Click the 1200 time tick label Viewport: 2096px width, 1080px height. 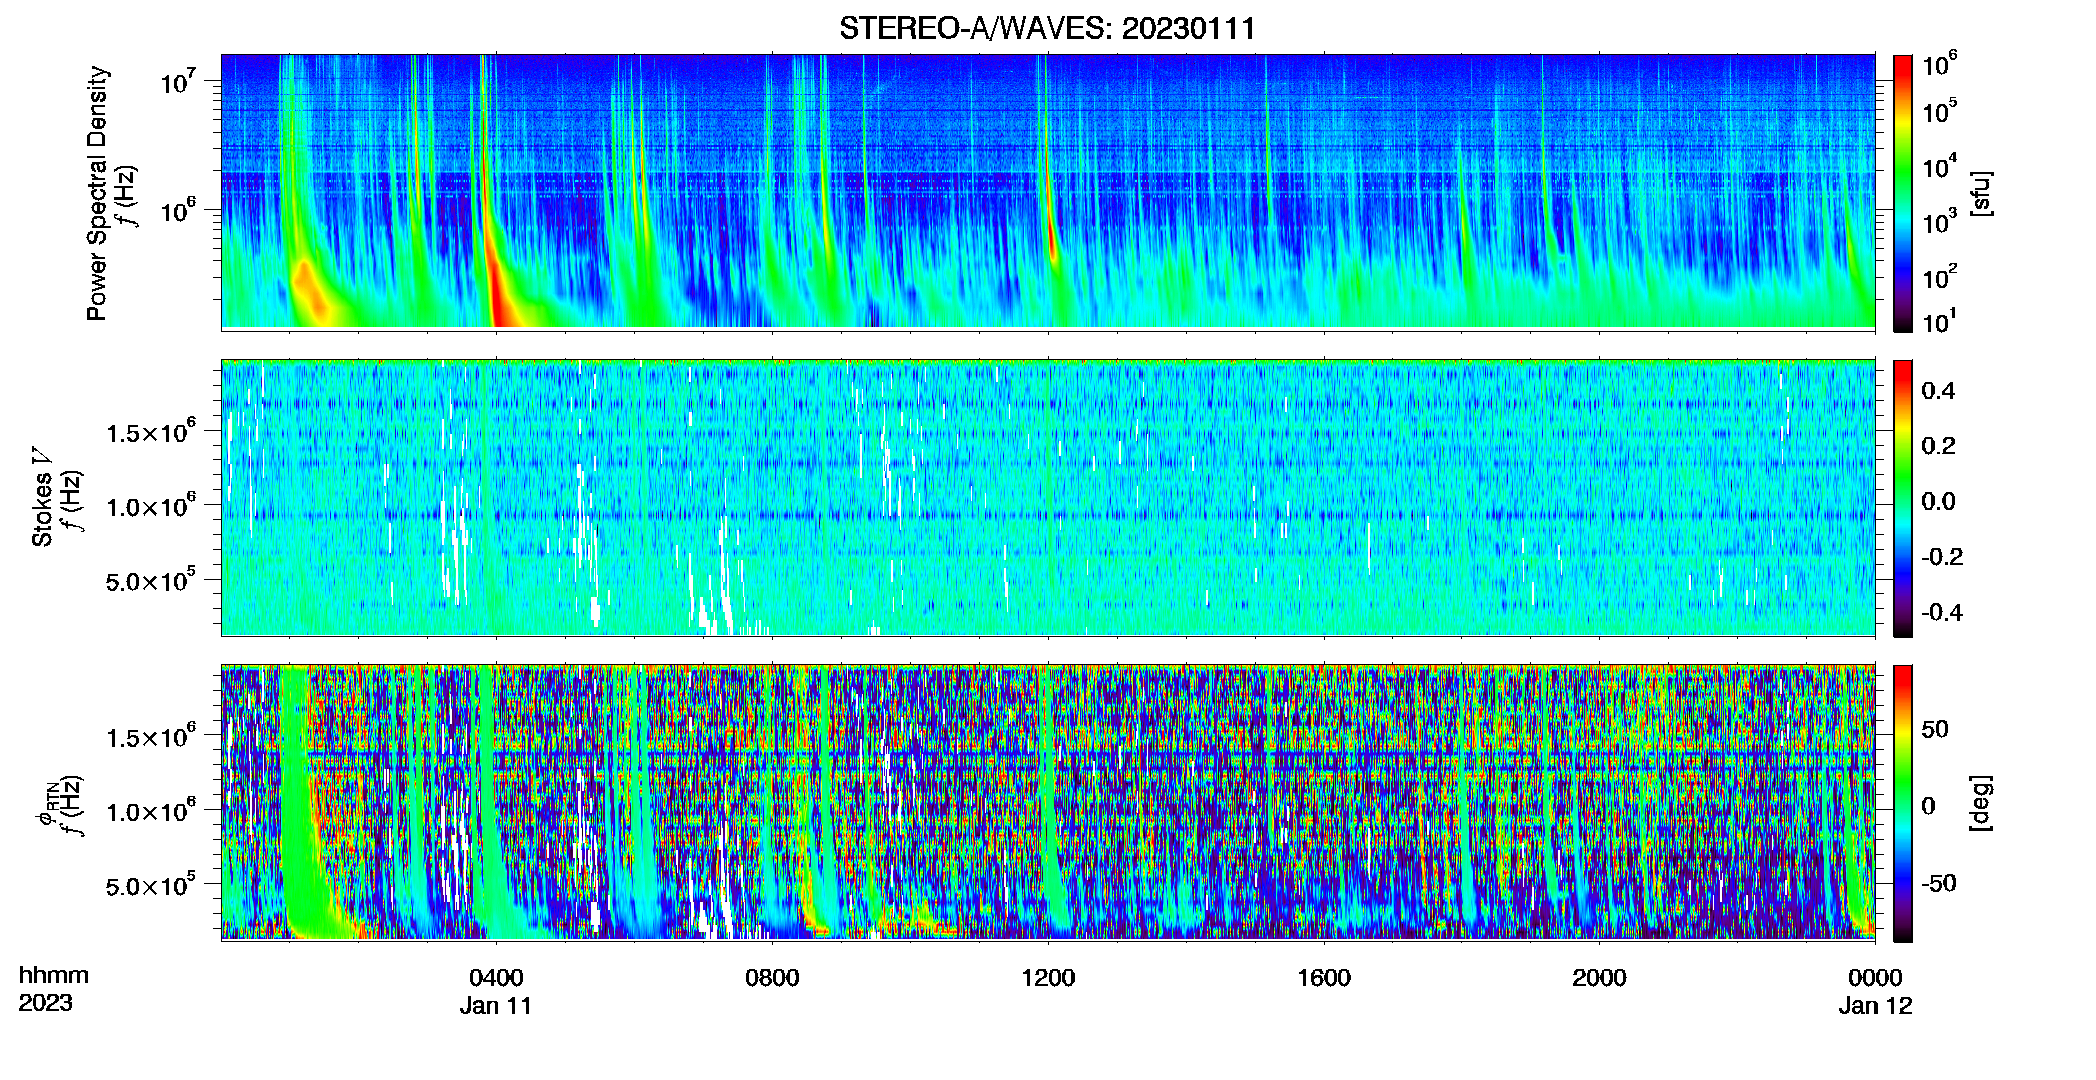[1048, 977]
